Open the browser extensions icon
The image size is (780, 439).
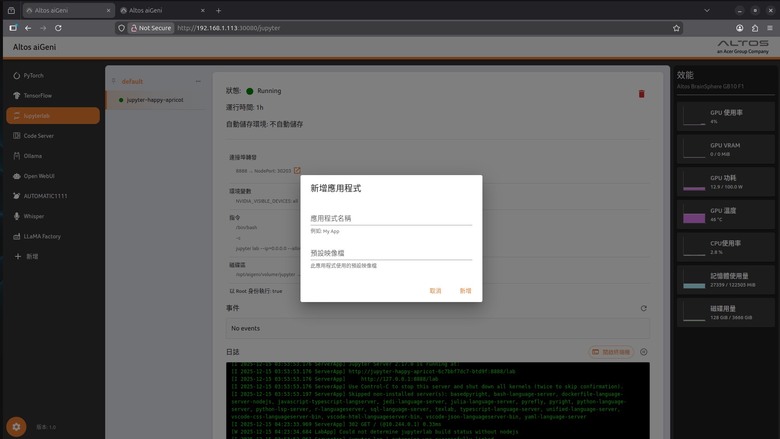click(x=755, y=28)
